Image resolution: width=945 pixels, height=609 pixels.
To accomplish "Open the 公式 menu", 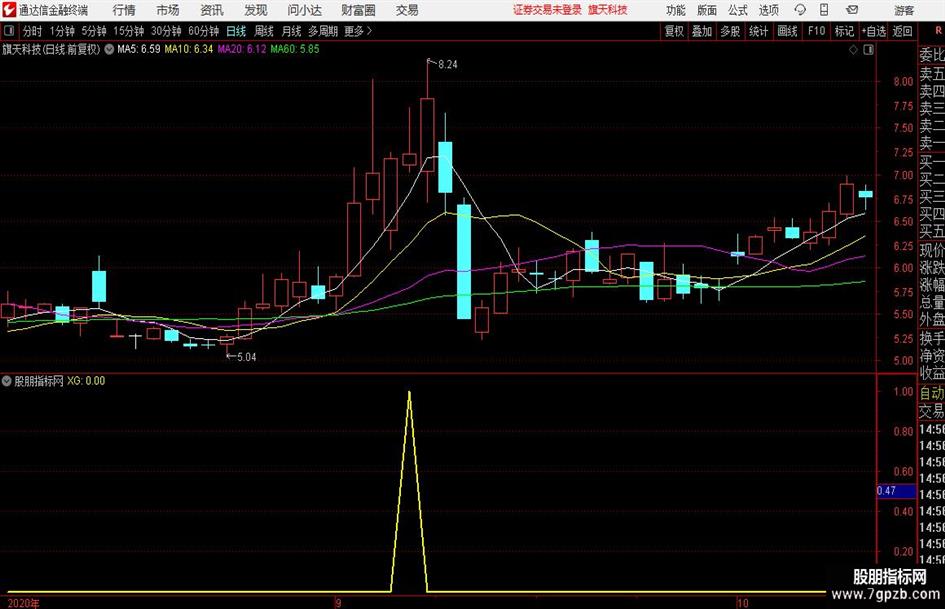I will [x=738, y=10].
